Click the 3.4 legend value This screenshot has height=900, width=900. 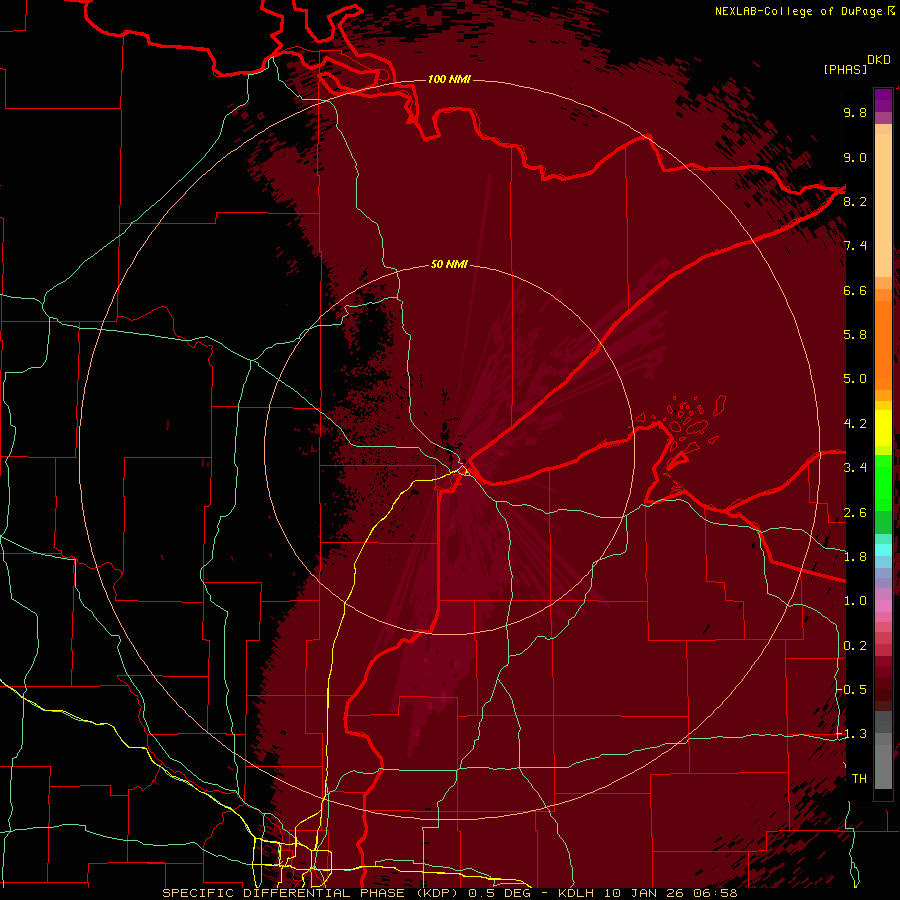coord(855,468)
